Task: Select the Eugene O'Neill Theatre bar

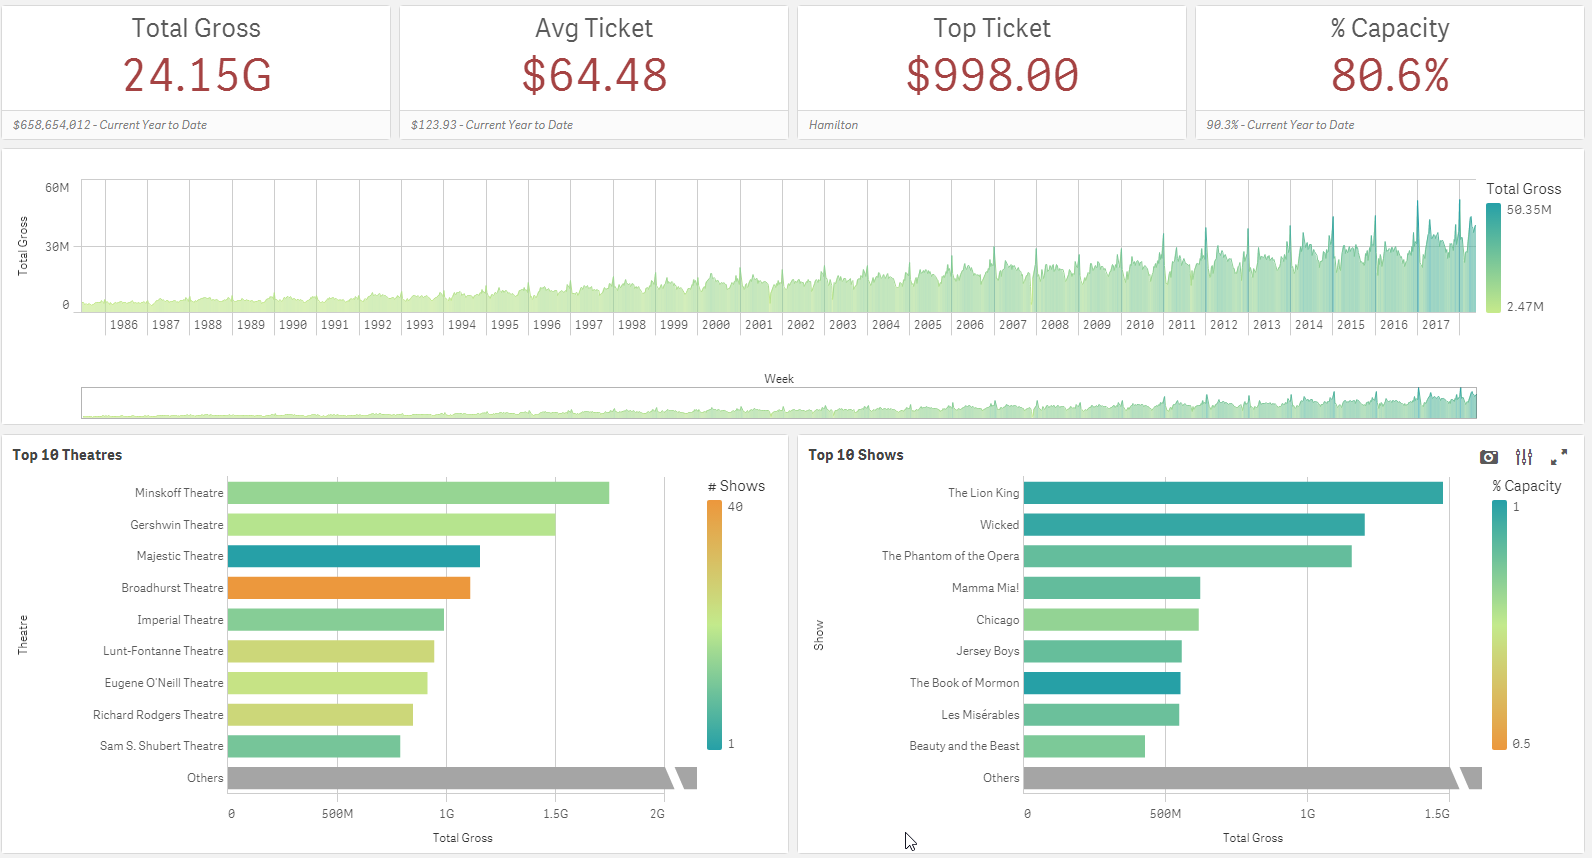Action: click(327, 683)
